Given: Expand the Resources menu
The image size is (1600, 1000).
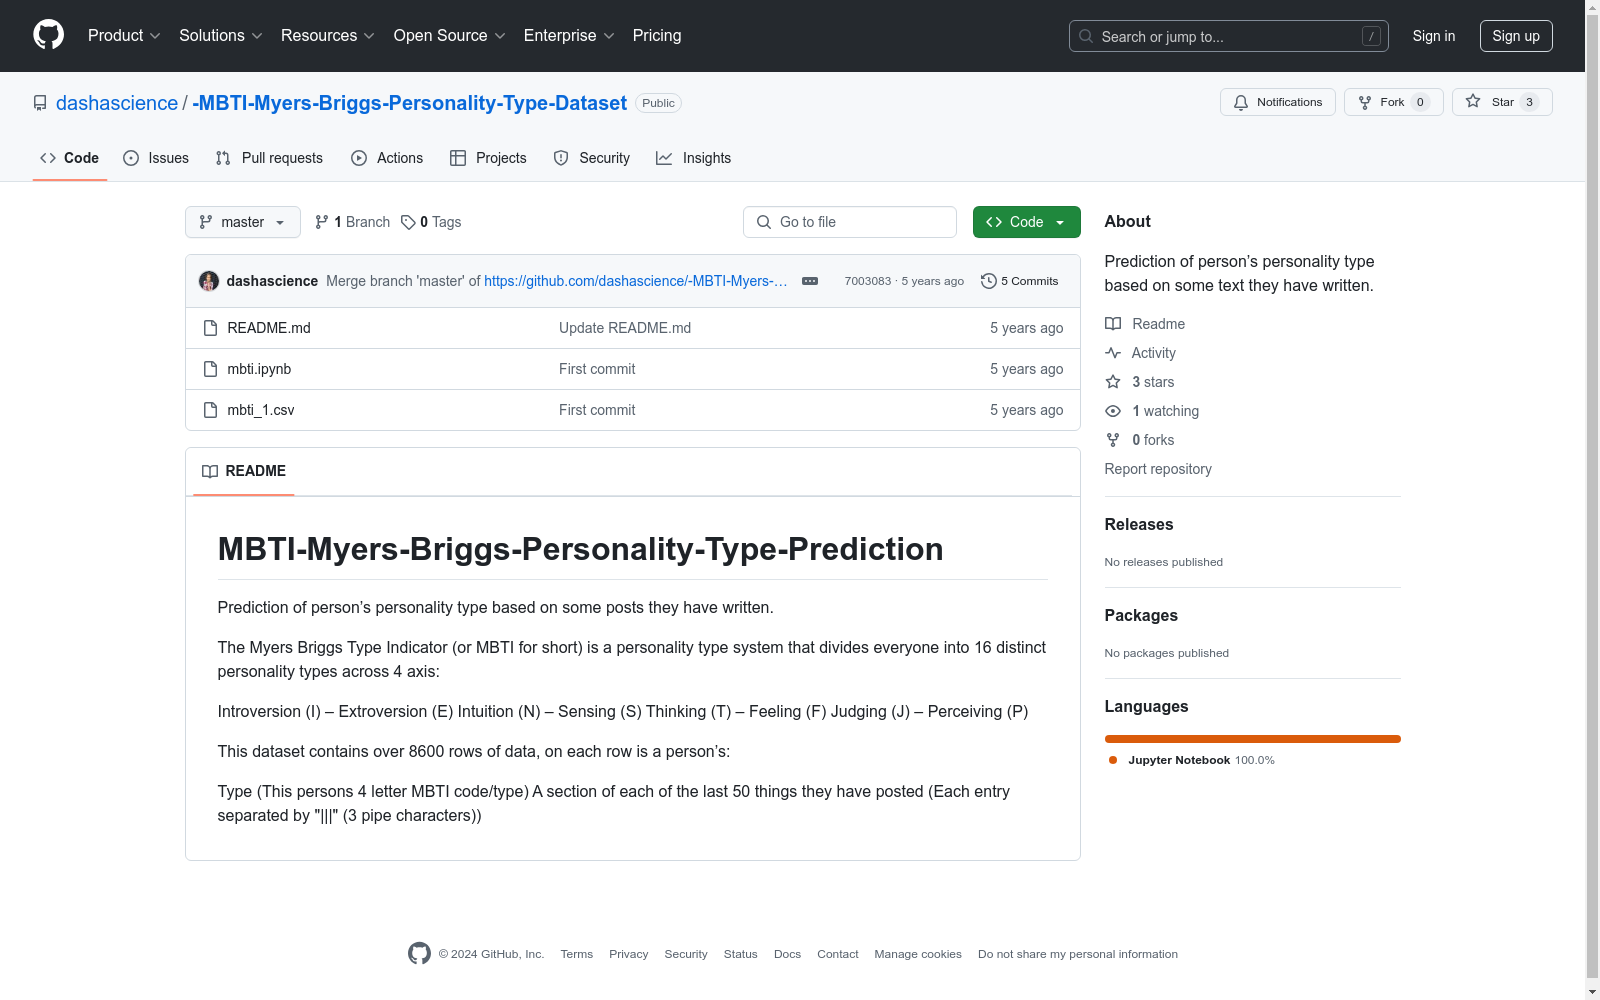Looking at the screenshot, I should coord(328,36).
